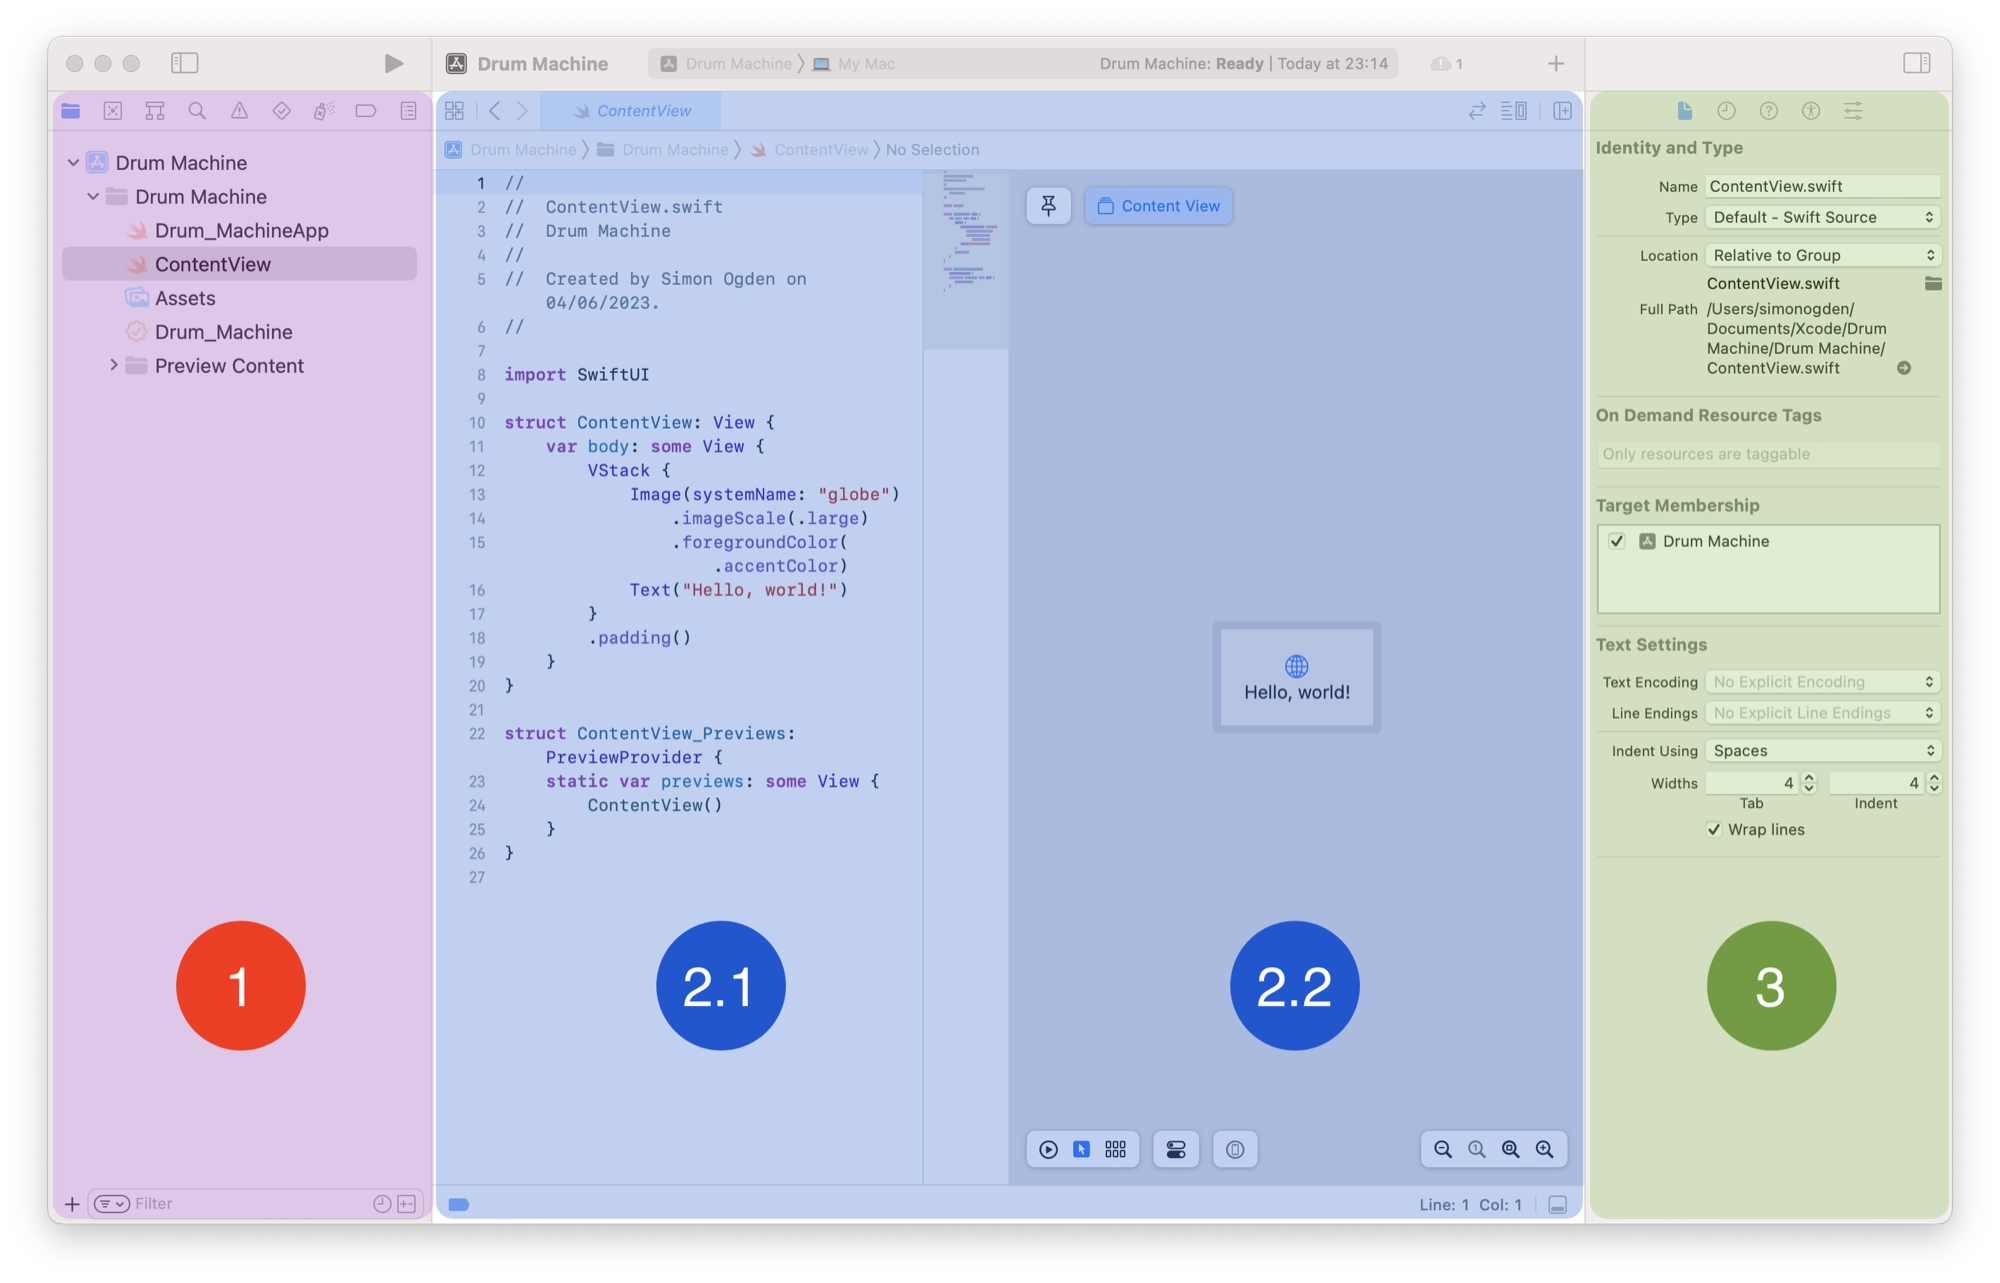Image resolution: width=2000 pixels, height=1283 pixels.
Task: Choose the file location folder icon
Action: tap(1932, 284)
